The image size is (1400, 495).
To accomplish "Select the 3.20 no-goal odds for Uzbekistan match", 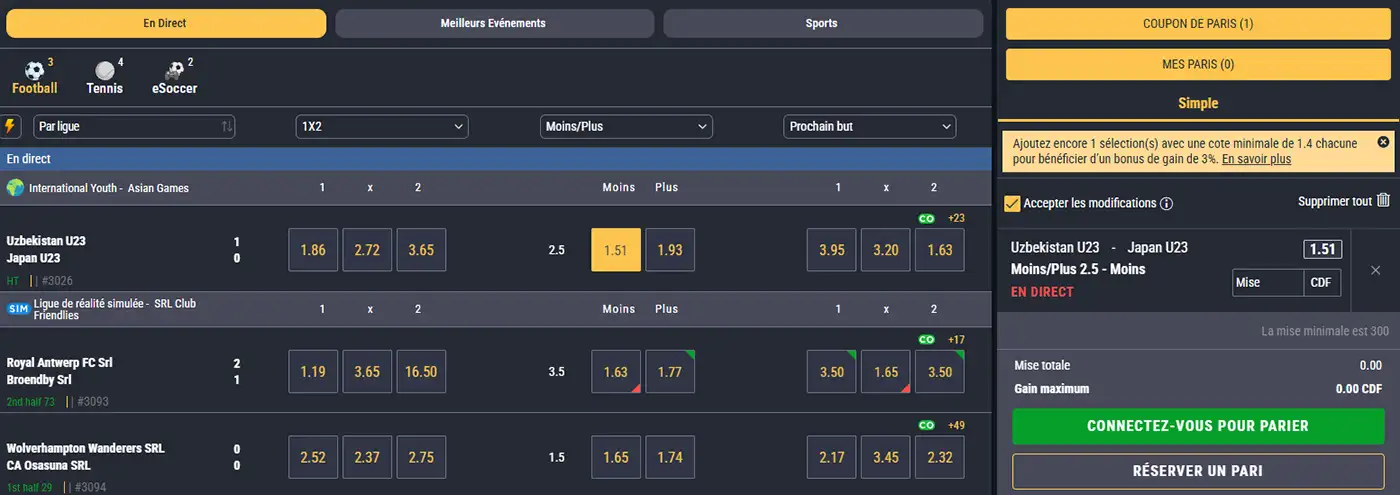I will click(886, 250).
